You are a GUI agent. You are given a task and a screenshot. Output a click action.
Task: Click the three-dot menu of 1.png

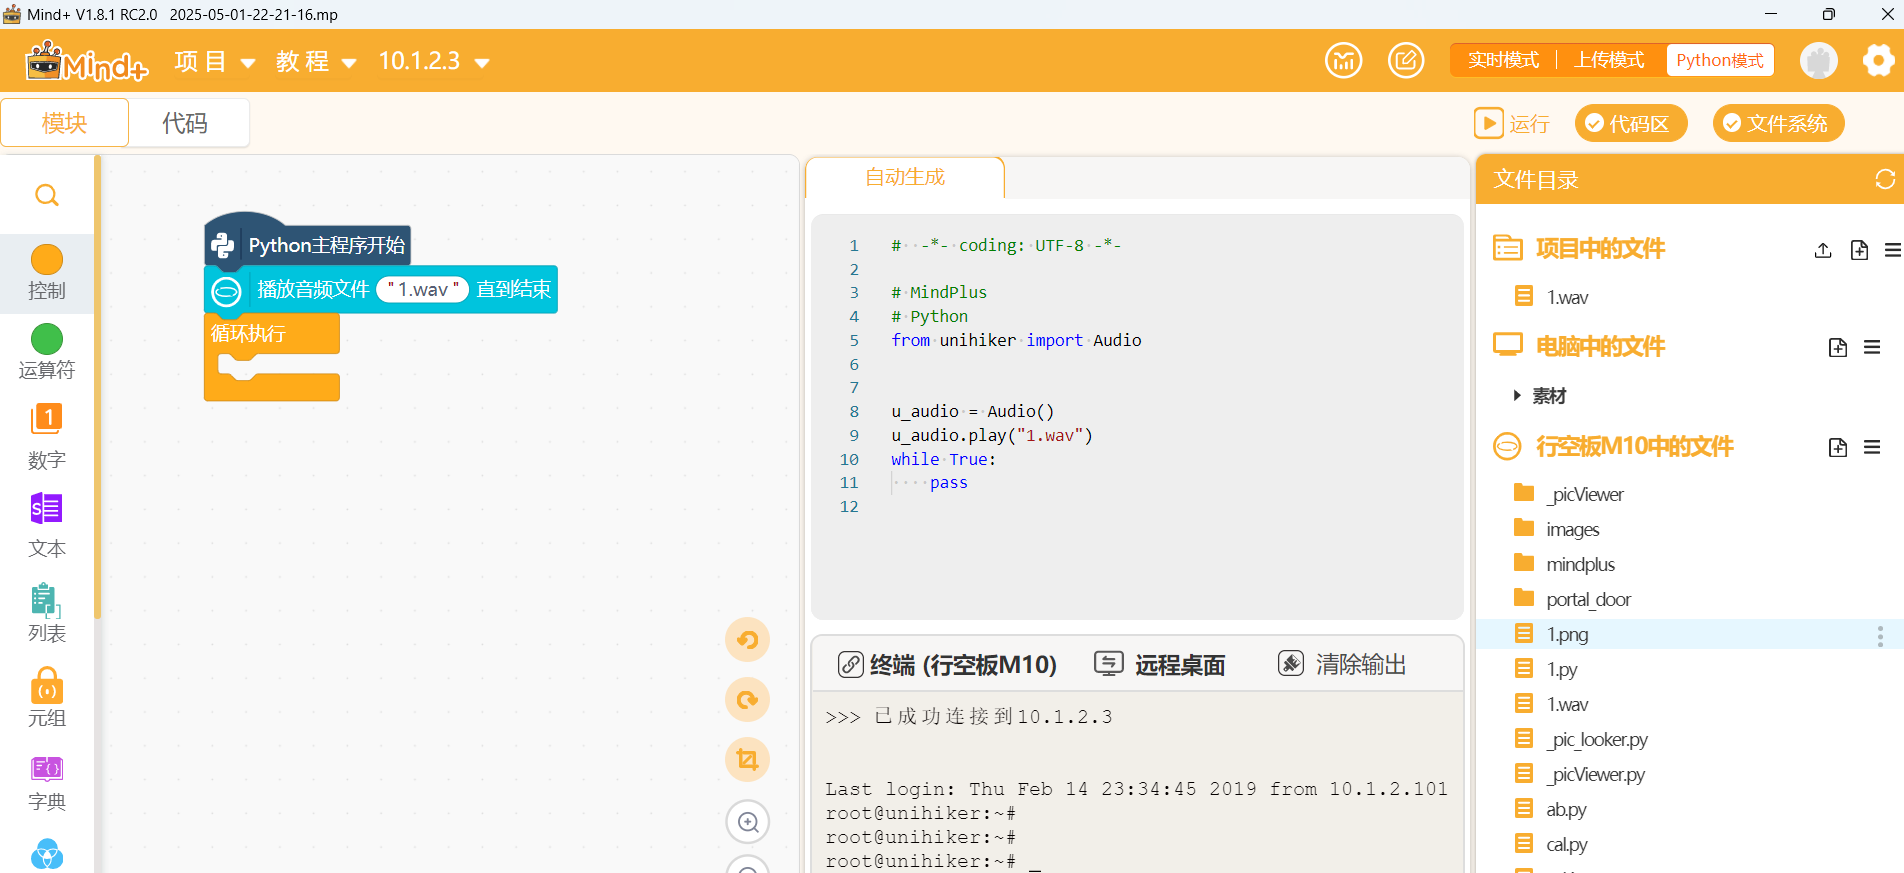[x=1880, y=635]
